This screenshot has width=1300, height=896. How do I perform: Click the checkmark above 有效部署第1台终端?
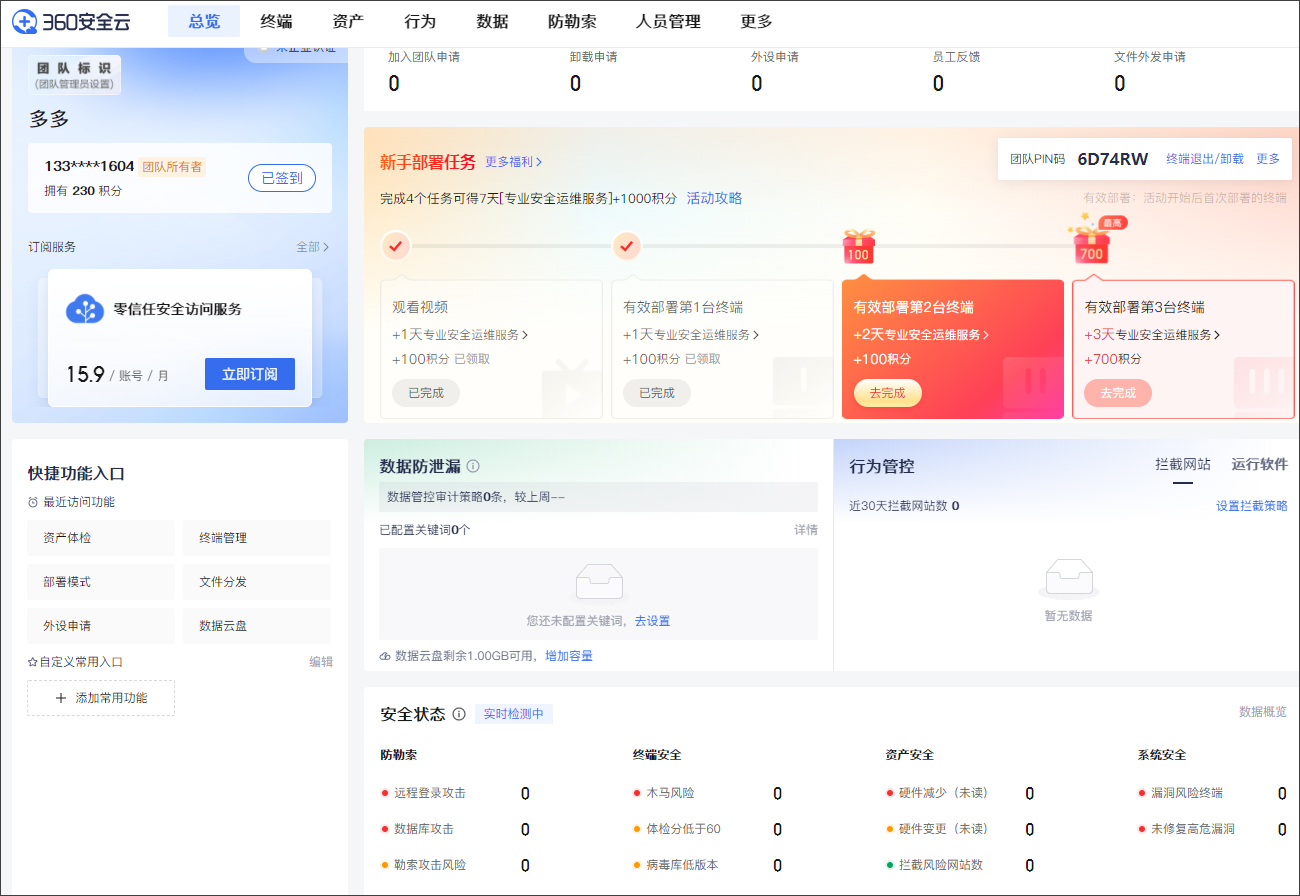(627, 245)
